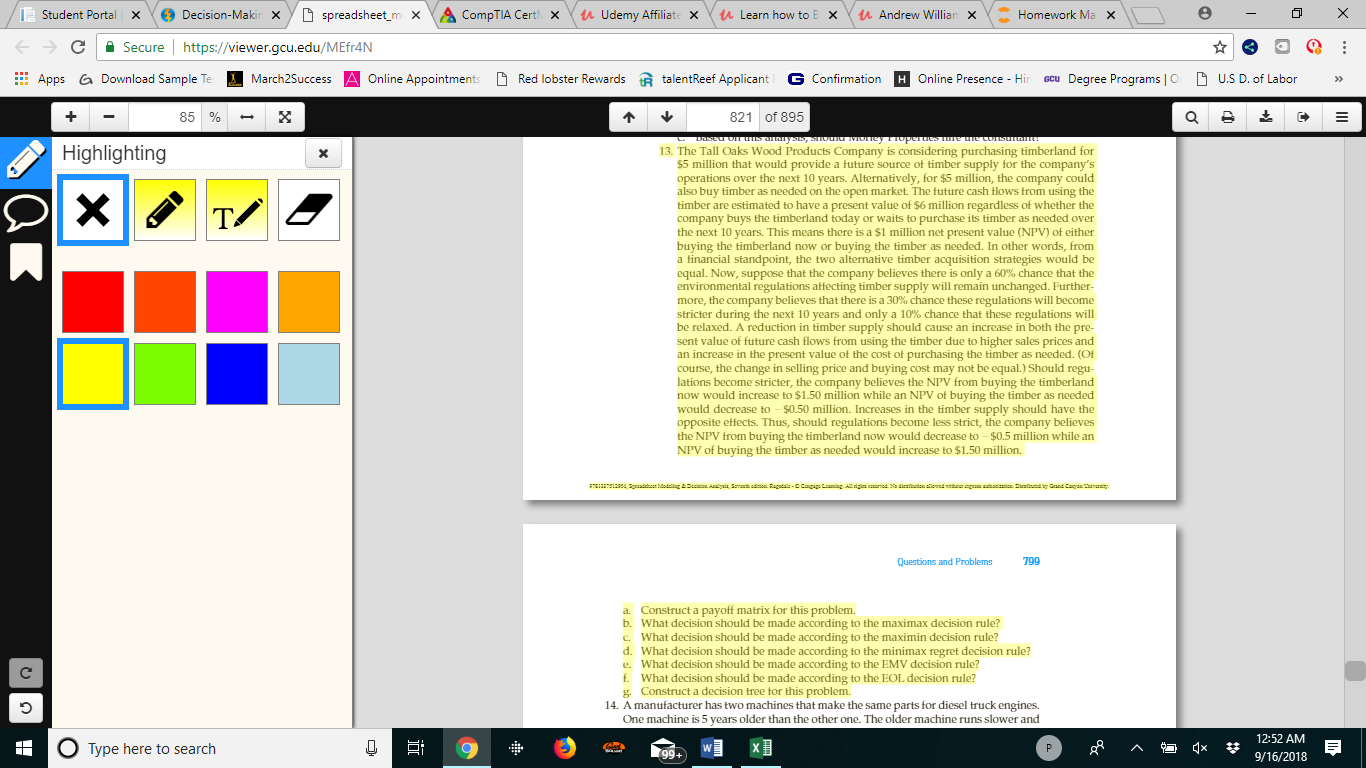Pick the red highlight color
The height and width of the screenshot is (768, 1366).
pyautogui.click(x=93, y=302)
